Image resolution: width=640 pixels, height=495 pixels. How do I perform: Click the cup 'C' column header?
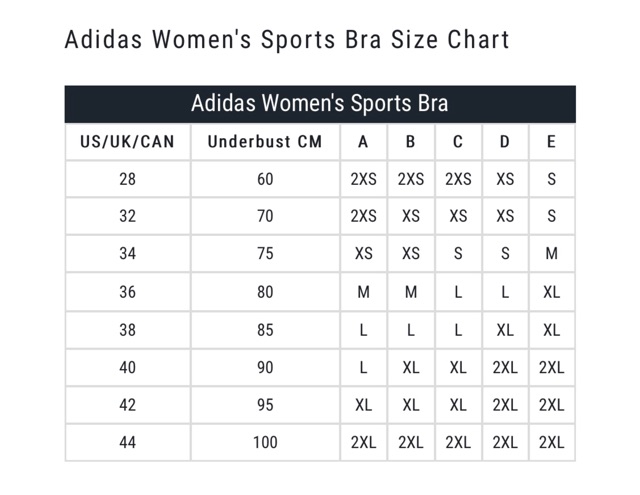tap(458, 142)
